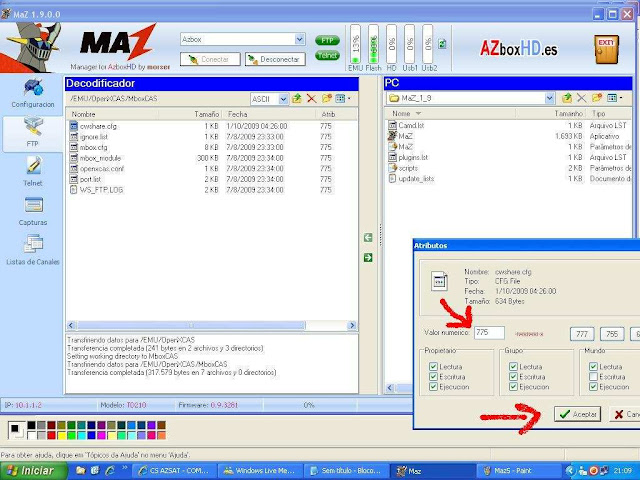640x480 pixels.
Task: Click the Cancel button in Atributos
Action: tap(624, 414)
